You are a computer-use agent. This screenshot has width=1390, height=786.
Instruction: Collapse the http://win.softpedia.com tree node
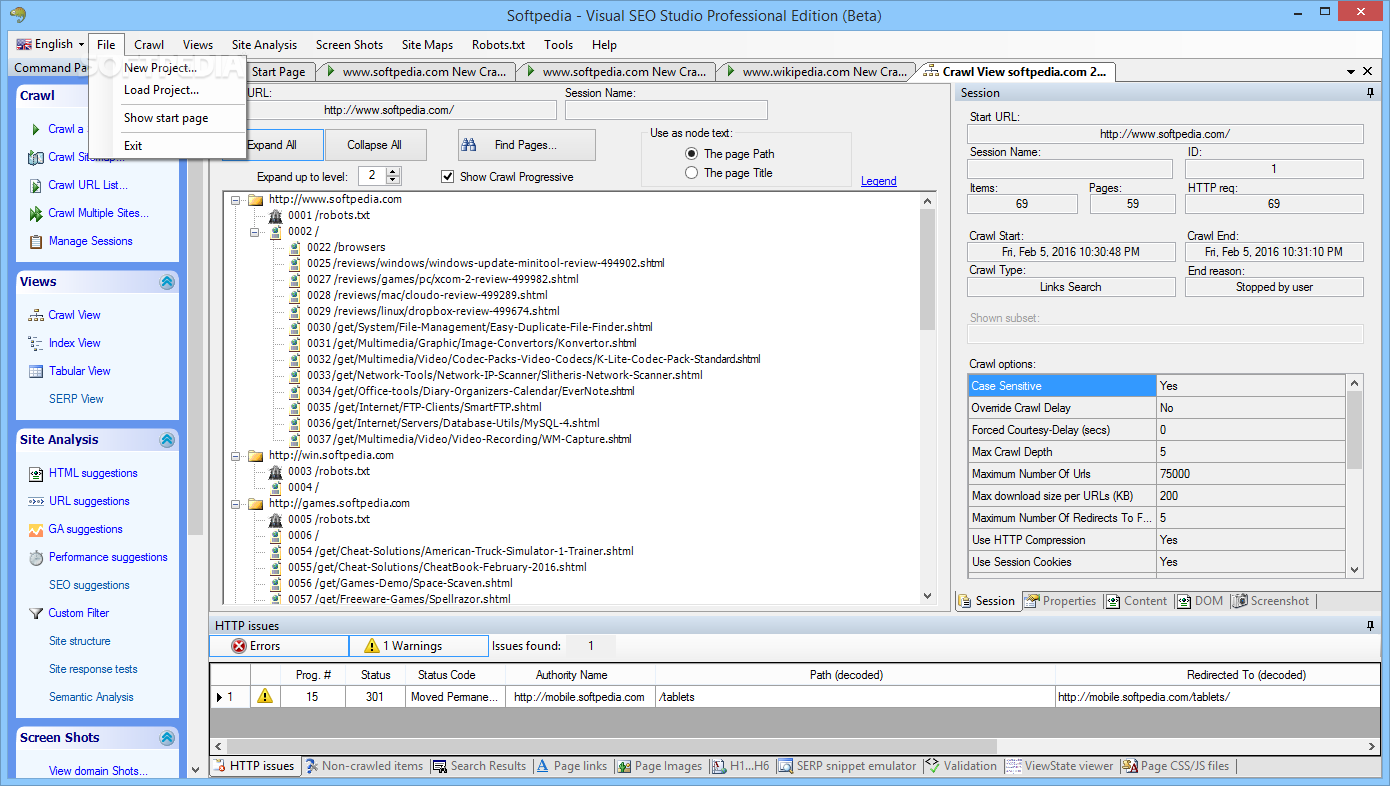point(236,455)
